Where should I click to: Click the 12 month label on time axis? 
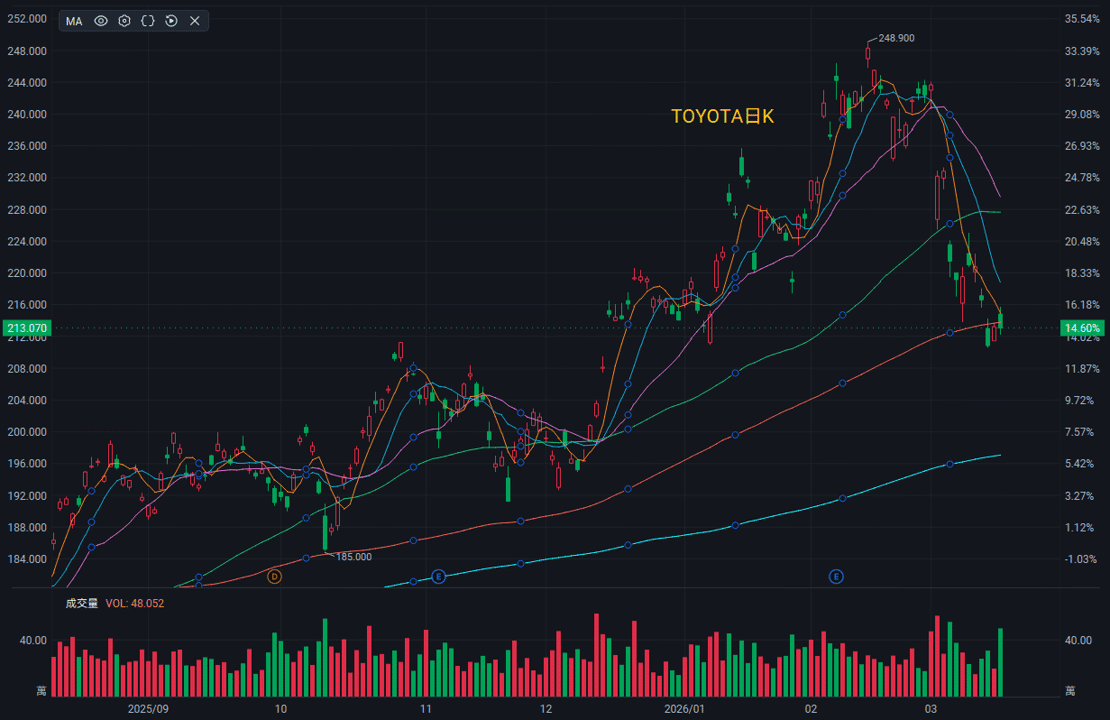(546, 709)
